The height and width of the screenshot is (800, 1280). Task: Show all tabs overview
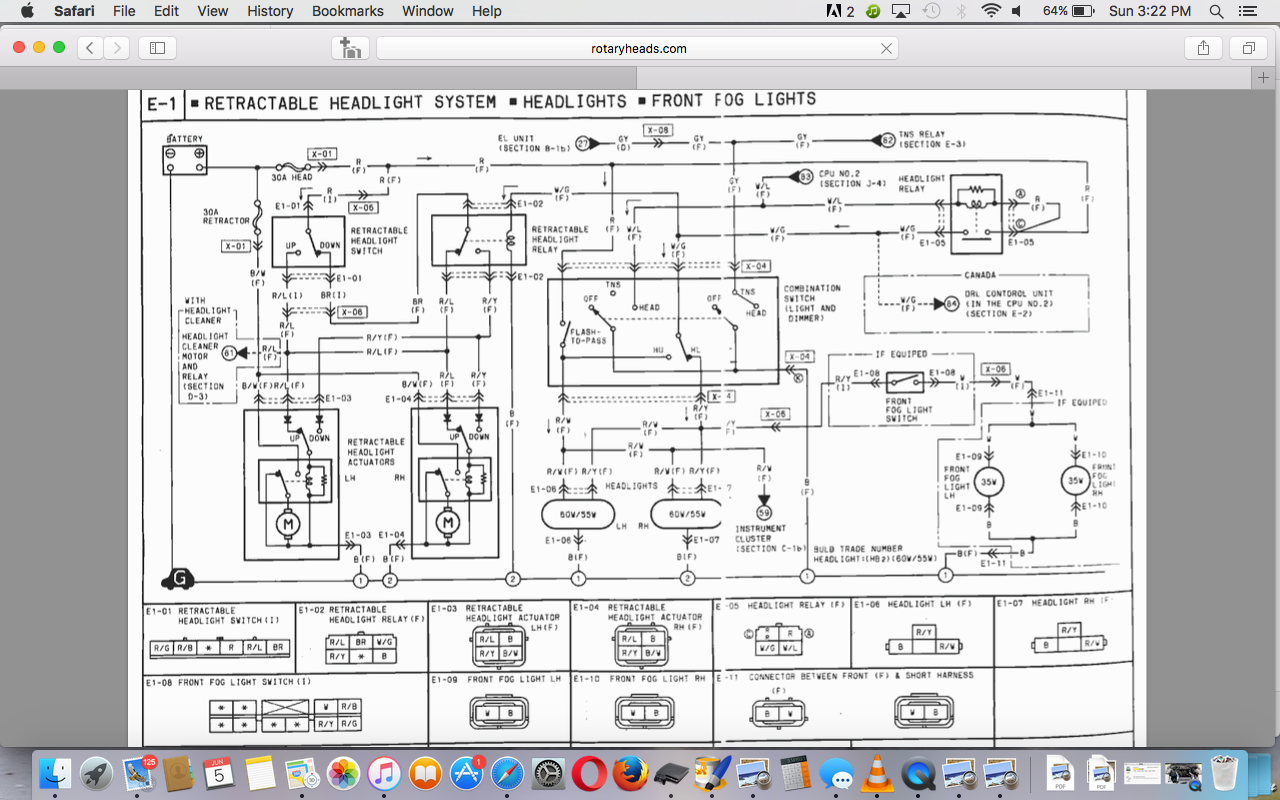coord(1249,48)
